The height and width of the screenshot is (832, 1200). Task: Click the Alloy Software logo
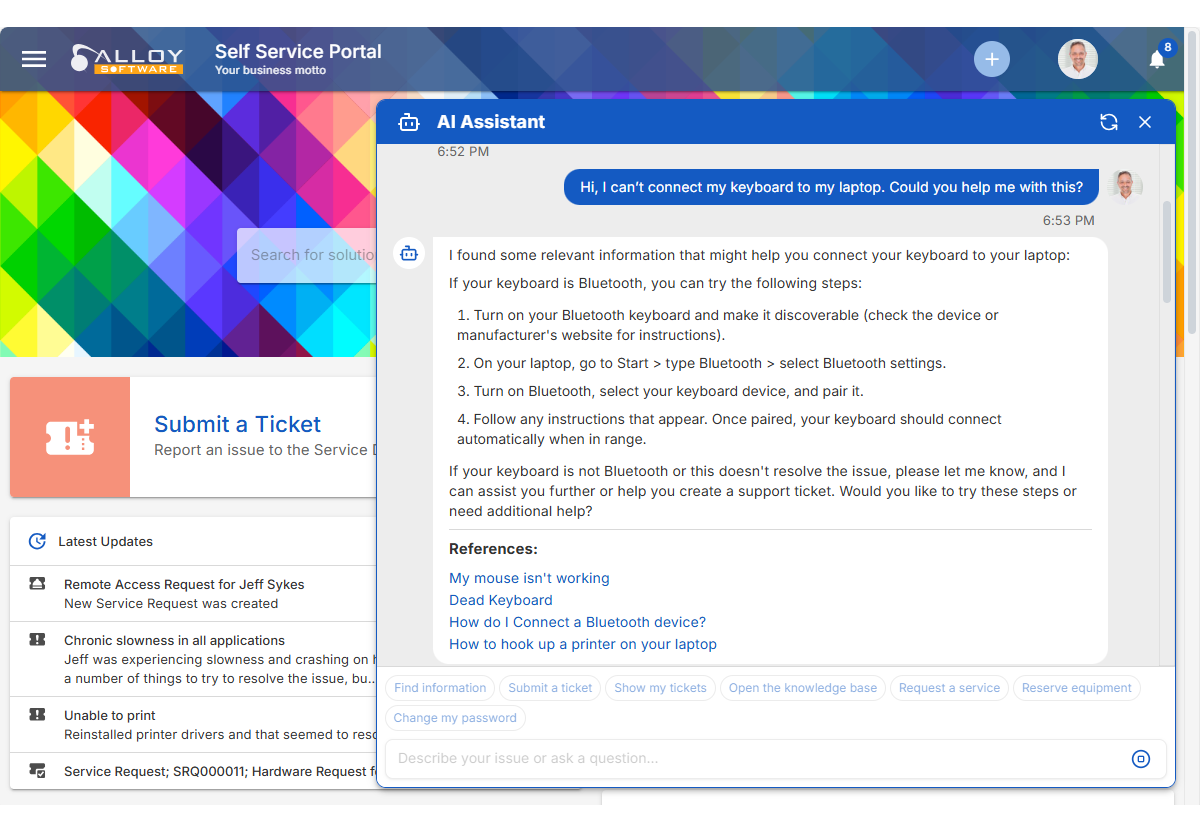click(x=127, y=59)
